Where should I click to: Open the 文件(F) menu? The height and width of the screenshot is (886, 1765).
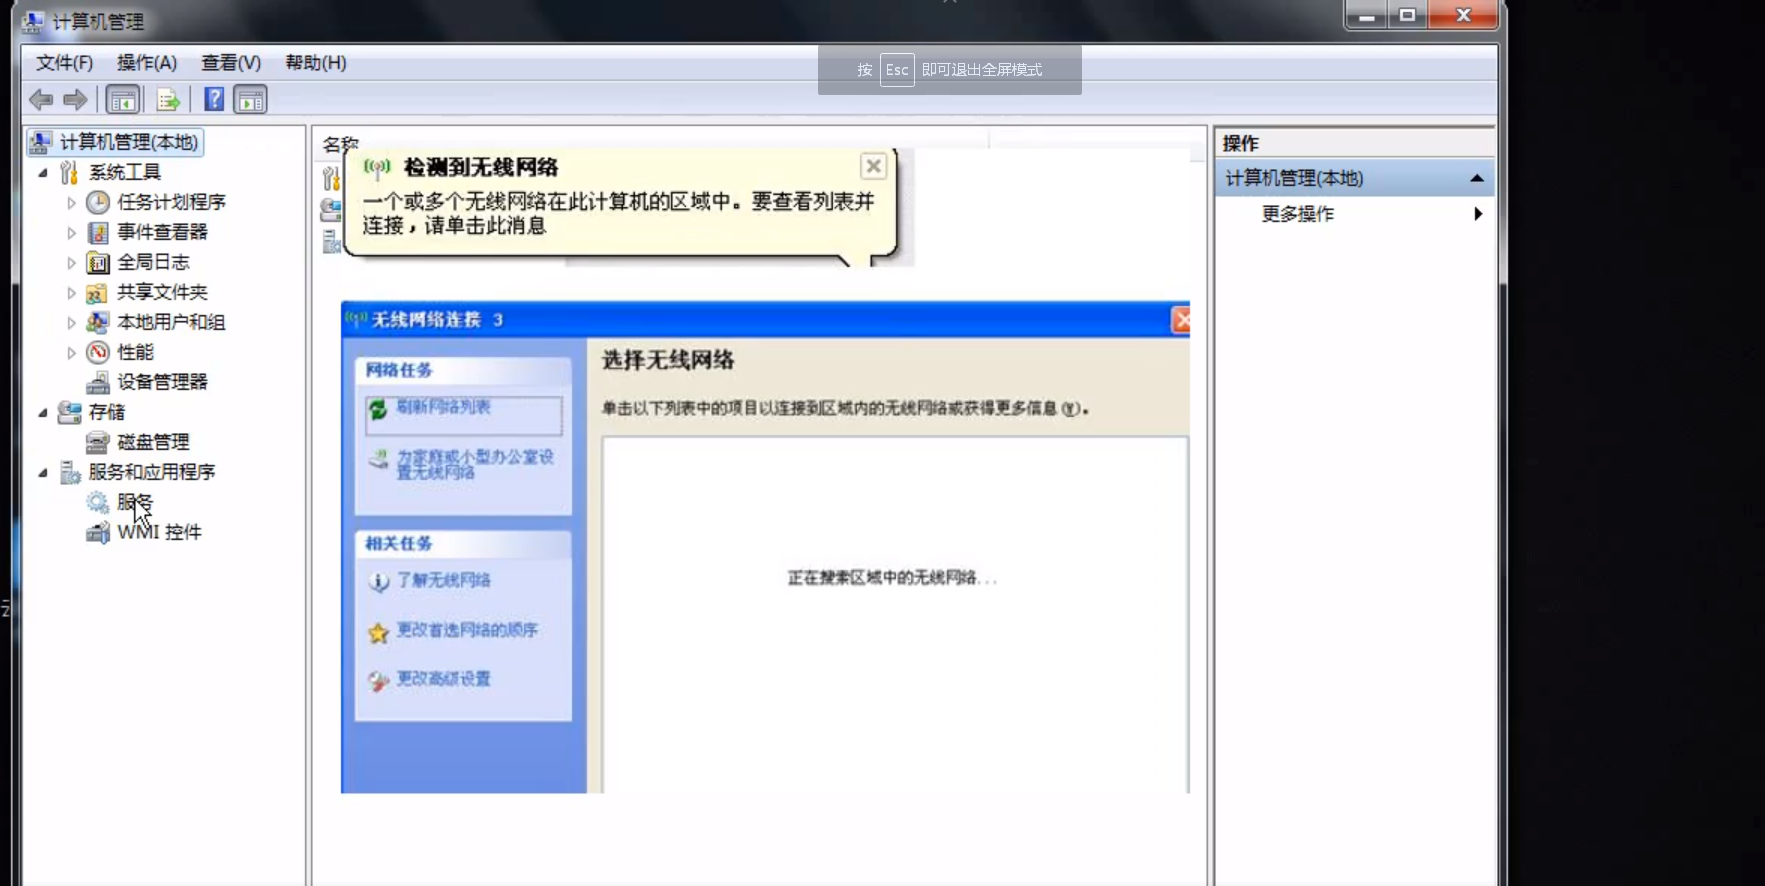65,63
